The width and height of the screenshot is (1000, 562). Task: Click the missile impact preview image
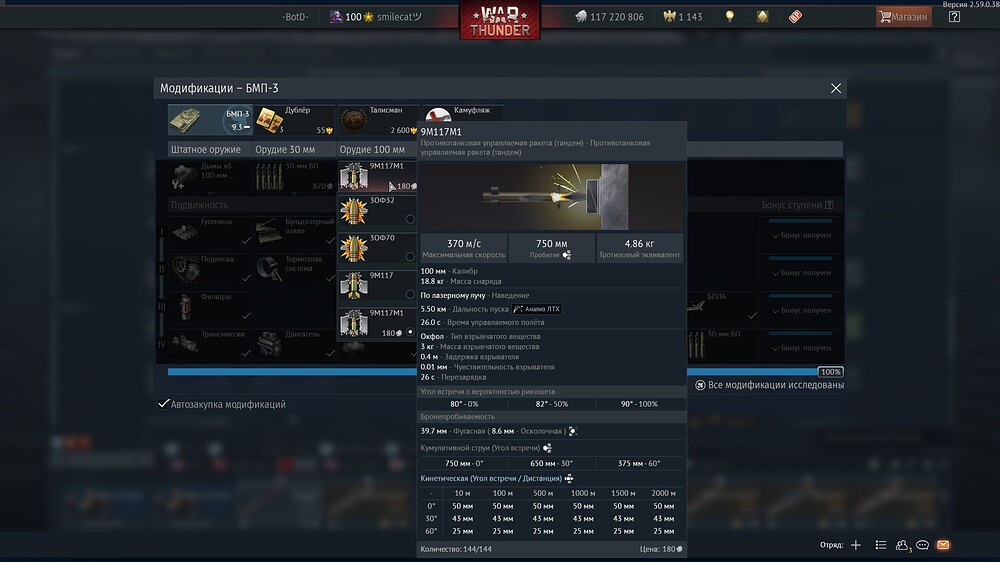click(551, 196)
